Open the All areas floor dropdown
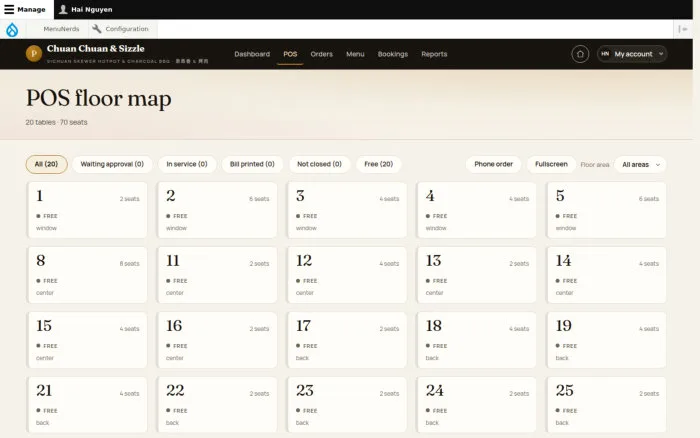 pos(640,165)
